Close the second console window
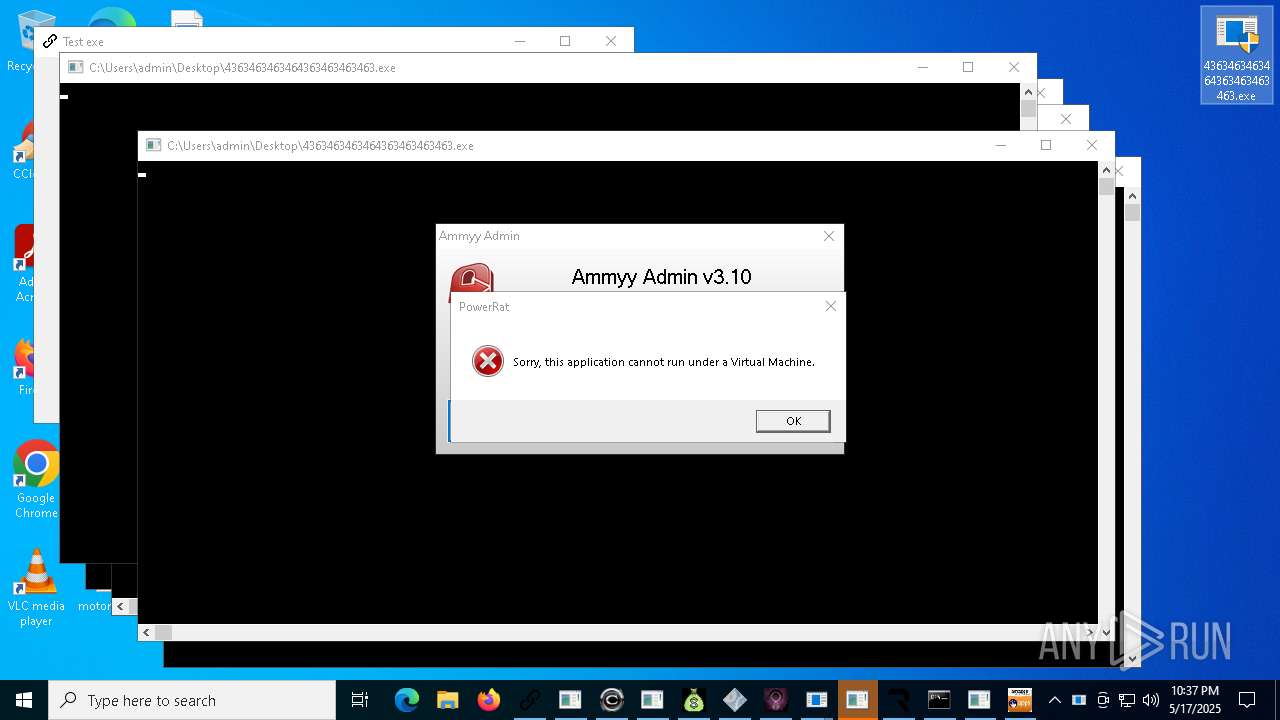 click(x=1014, y=67)
